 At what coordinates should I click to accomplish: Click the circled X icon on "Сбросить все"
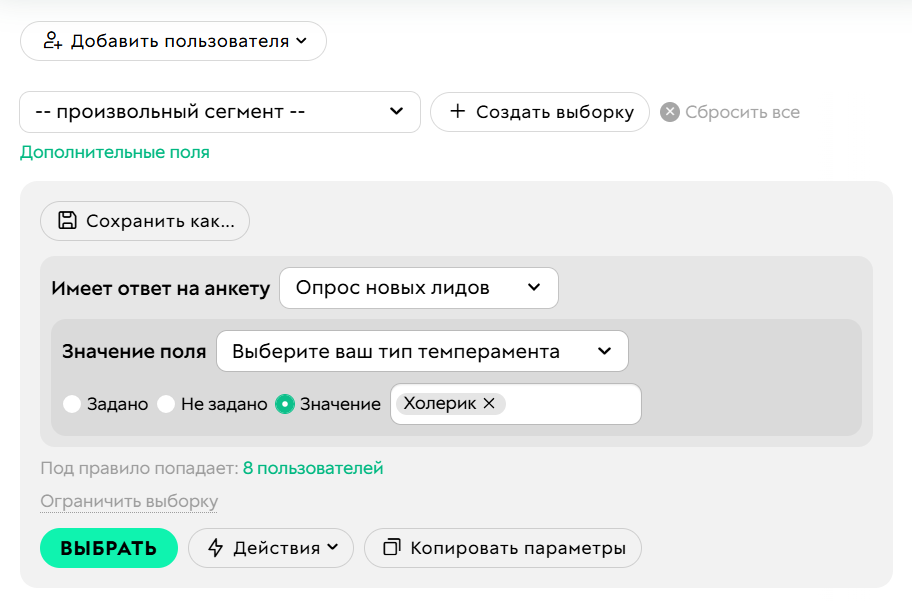(669, 112)
